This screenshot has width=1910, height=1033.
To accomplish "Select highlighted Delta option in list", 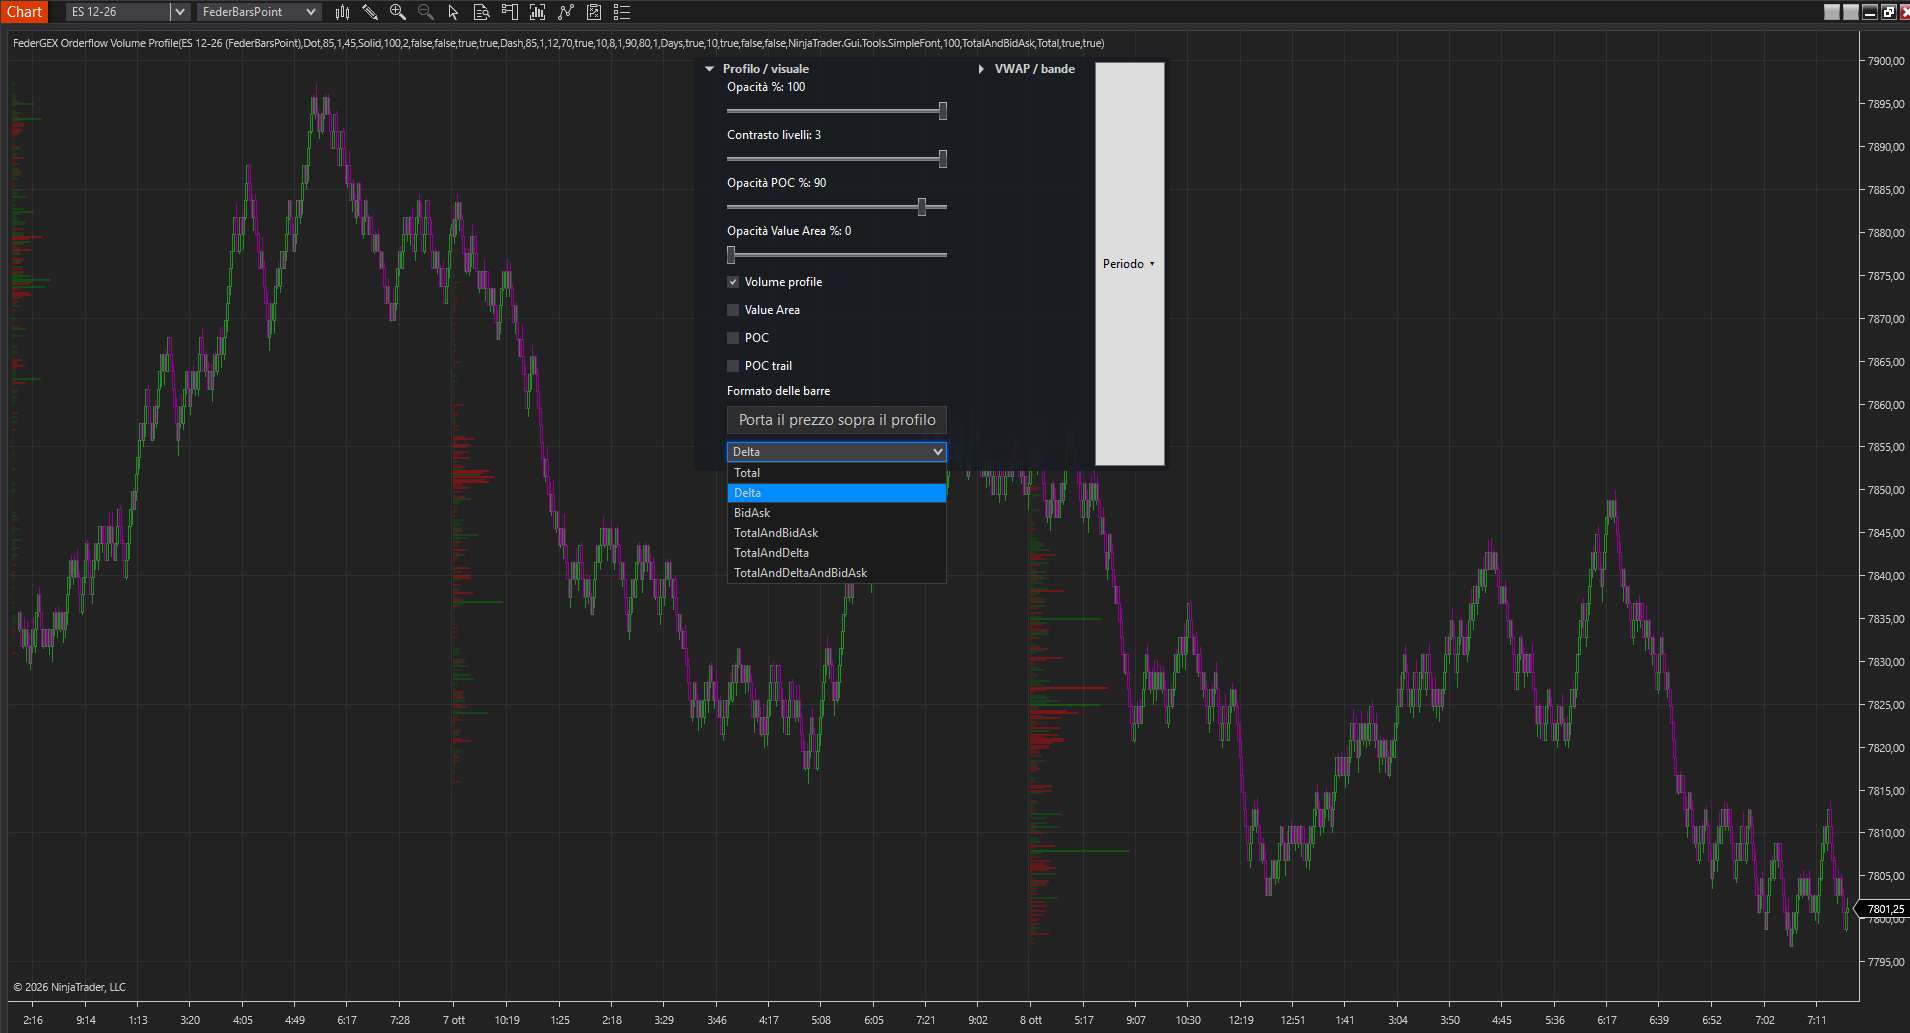I will (837, 493).
